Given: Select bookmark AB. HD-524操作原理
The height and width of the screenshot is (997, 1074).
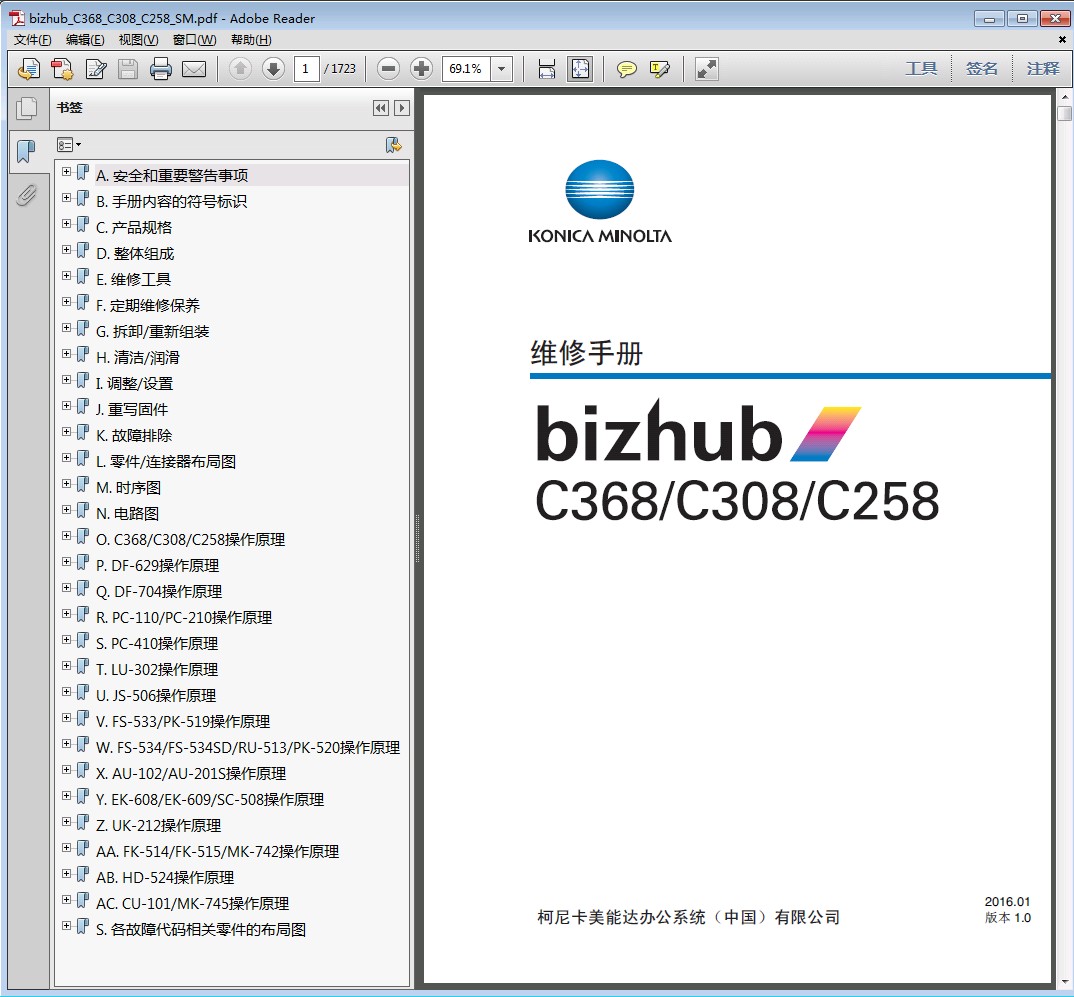Looking at the screenshot, I should (x=165, y=878).
